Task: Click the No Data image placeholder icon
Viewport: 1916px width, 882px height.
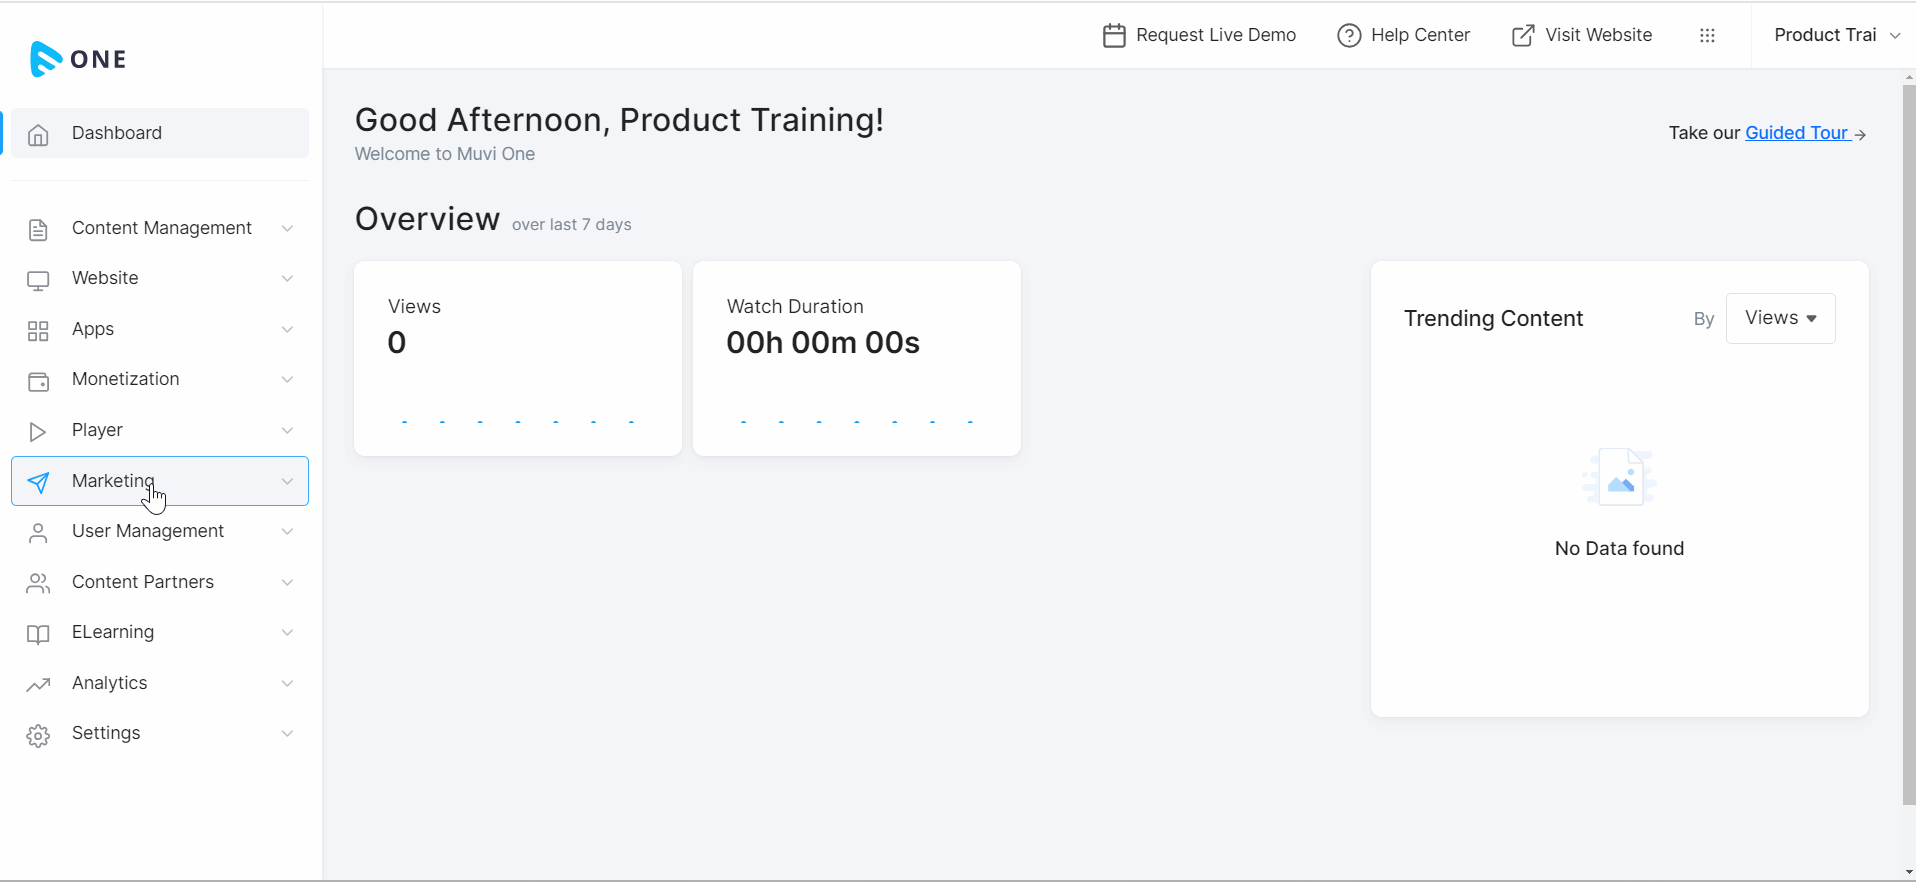Action: pos(1619,476)
